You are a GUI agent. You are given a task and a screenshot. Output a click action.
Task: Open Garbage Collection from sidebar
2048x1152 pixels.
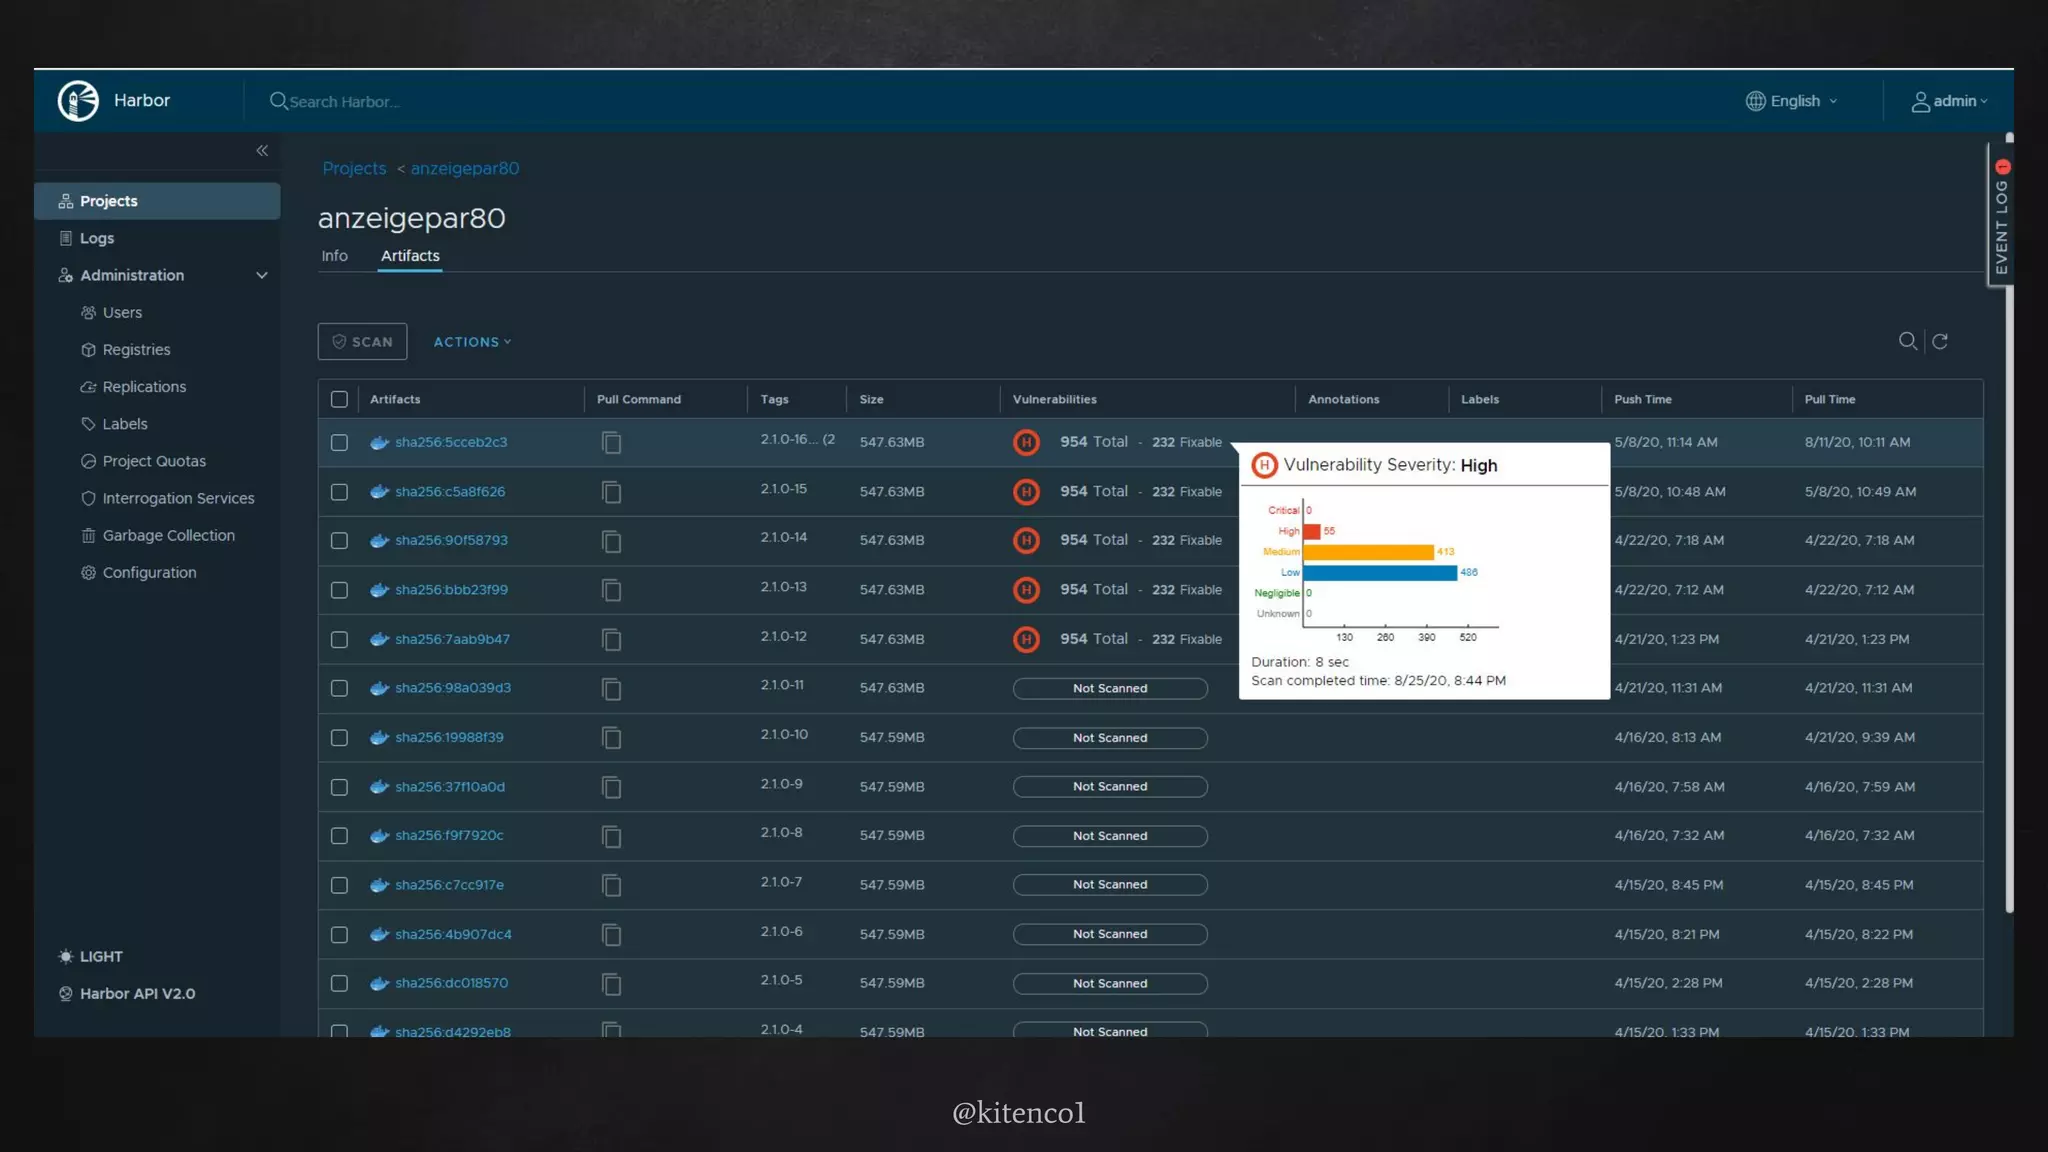point(168,536)
